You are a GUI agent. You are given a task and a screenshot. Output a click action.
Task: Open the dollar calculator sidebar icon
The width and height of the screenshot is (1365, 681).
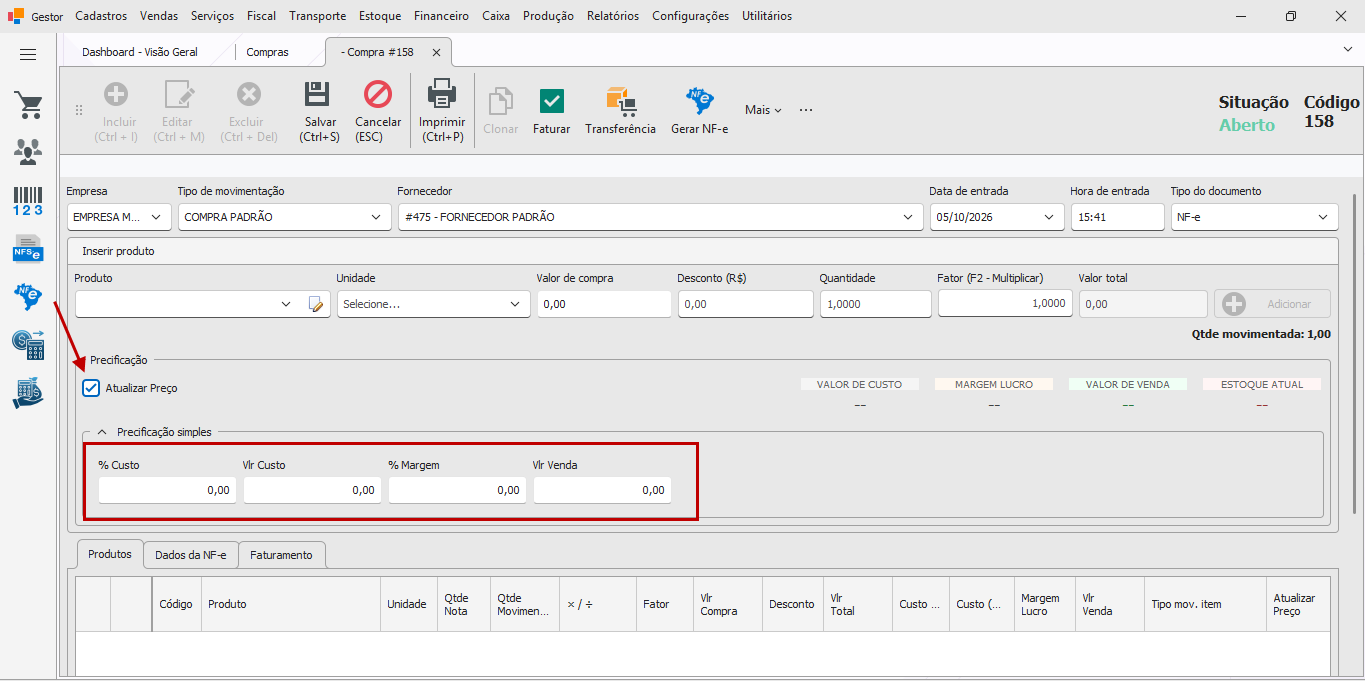28,344
